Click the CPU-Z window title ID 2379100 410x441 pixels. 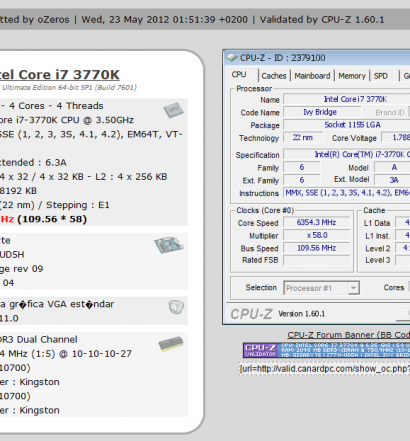(283, 58)
